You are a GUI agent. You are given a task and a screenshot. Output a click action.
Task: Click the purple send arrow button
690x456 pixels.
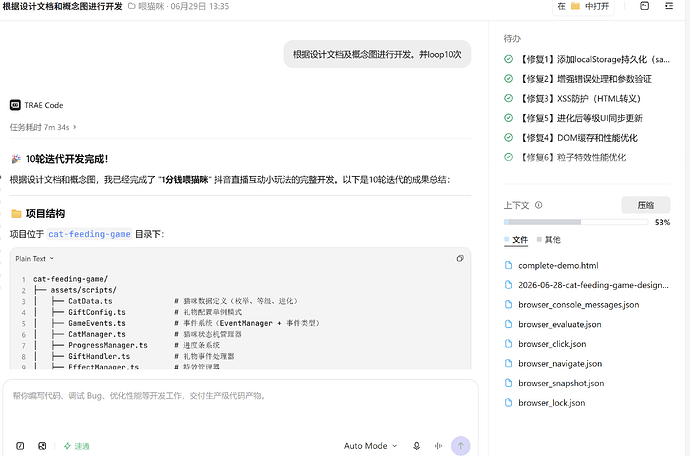(460, 446)
